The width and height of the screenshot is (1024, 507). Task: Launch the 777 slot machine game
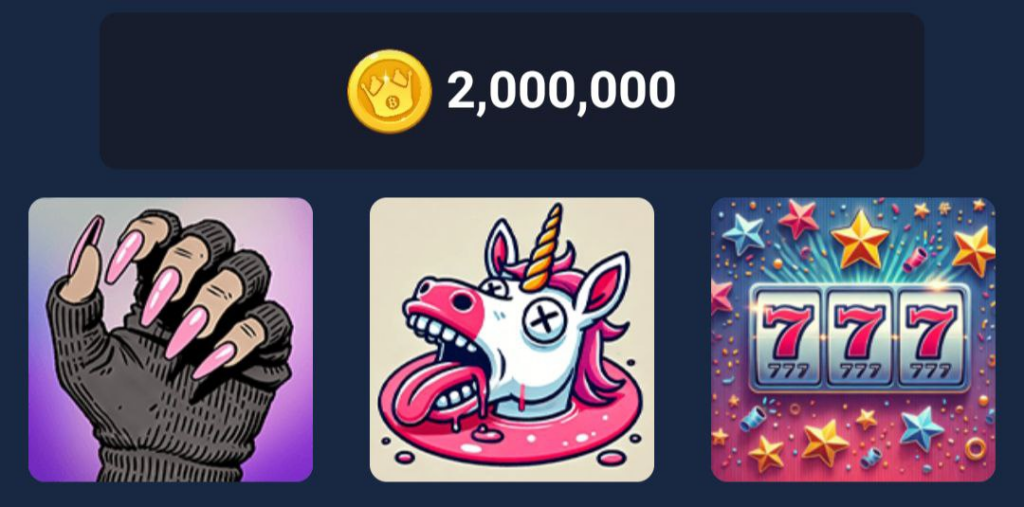[x=853, y=340]
